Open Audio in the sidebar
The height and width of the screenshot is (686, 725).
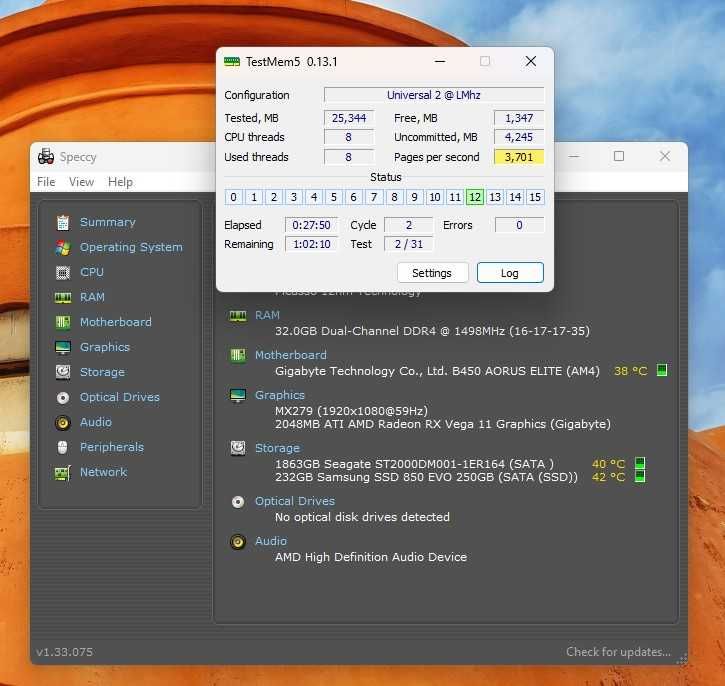click(x=96, y=422)
